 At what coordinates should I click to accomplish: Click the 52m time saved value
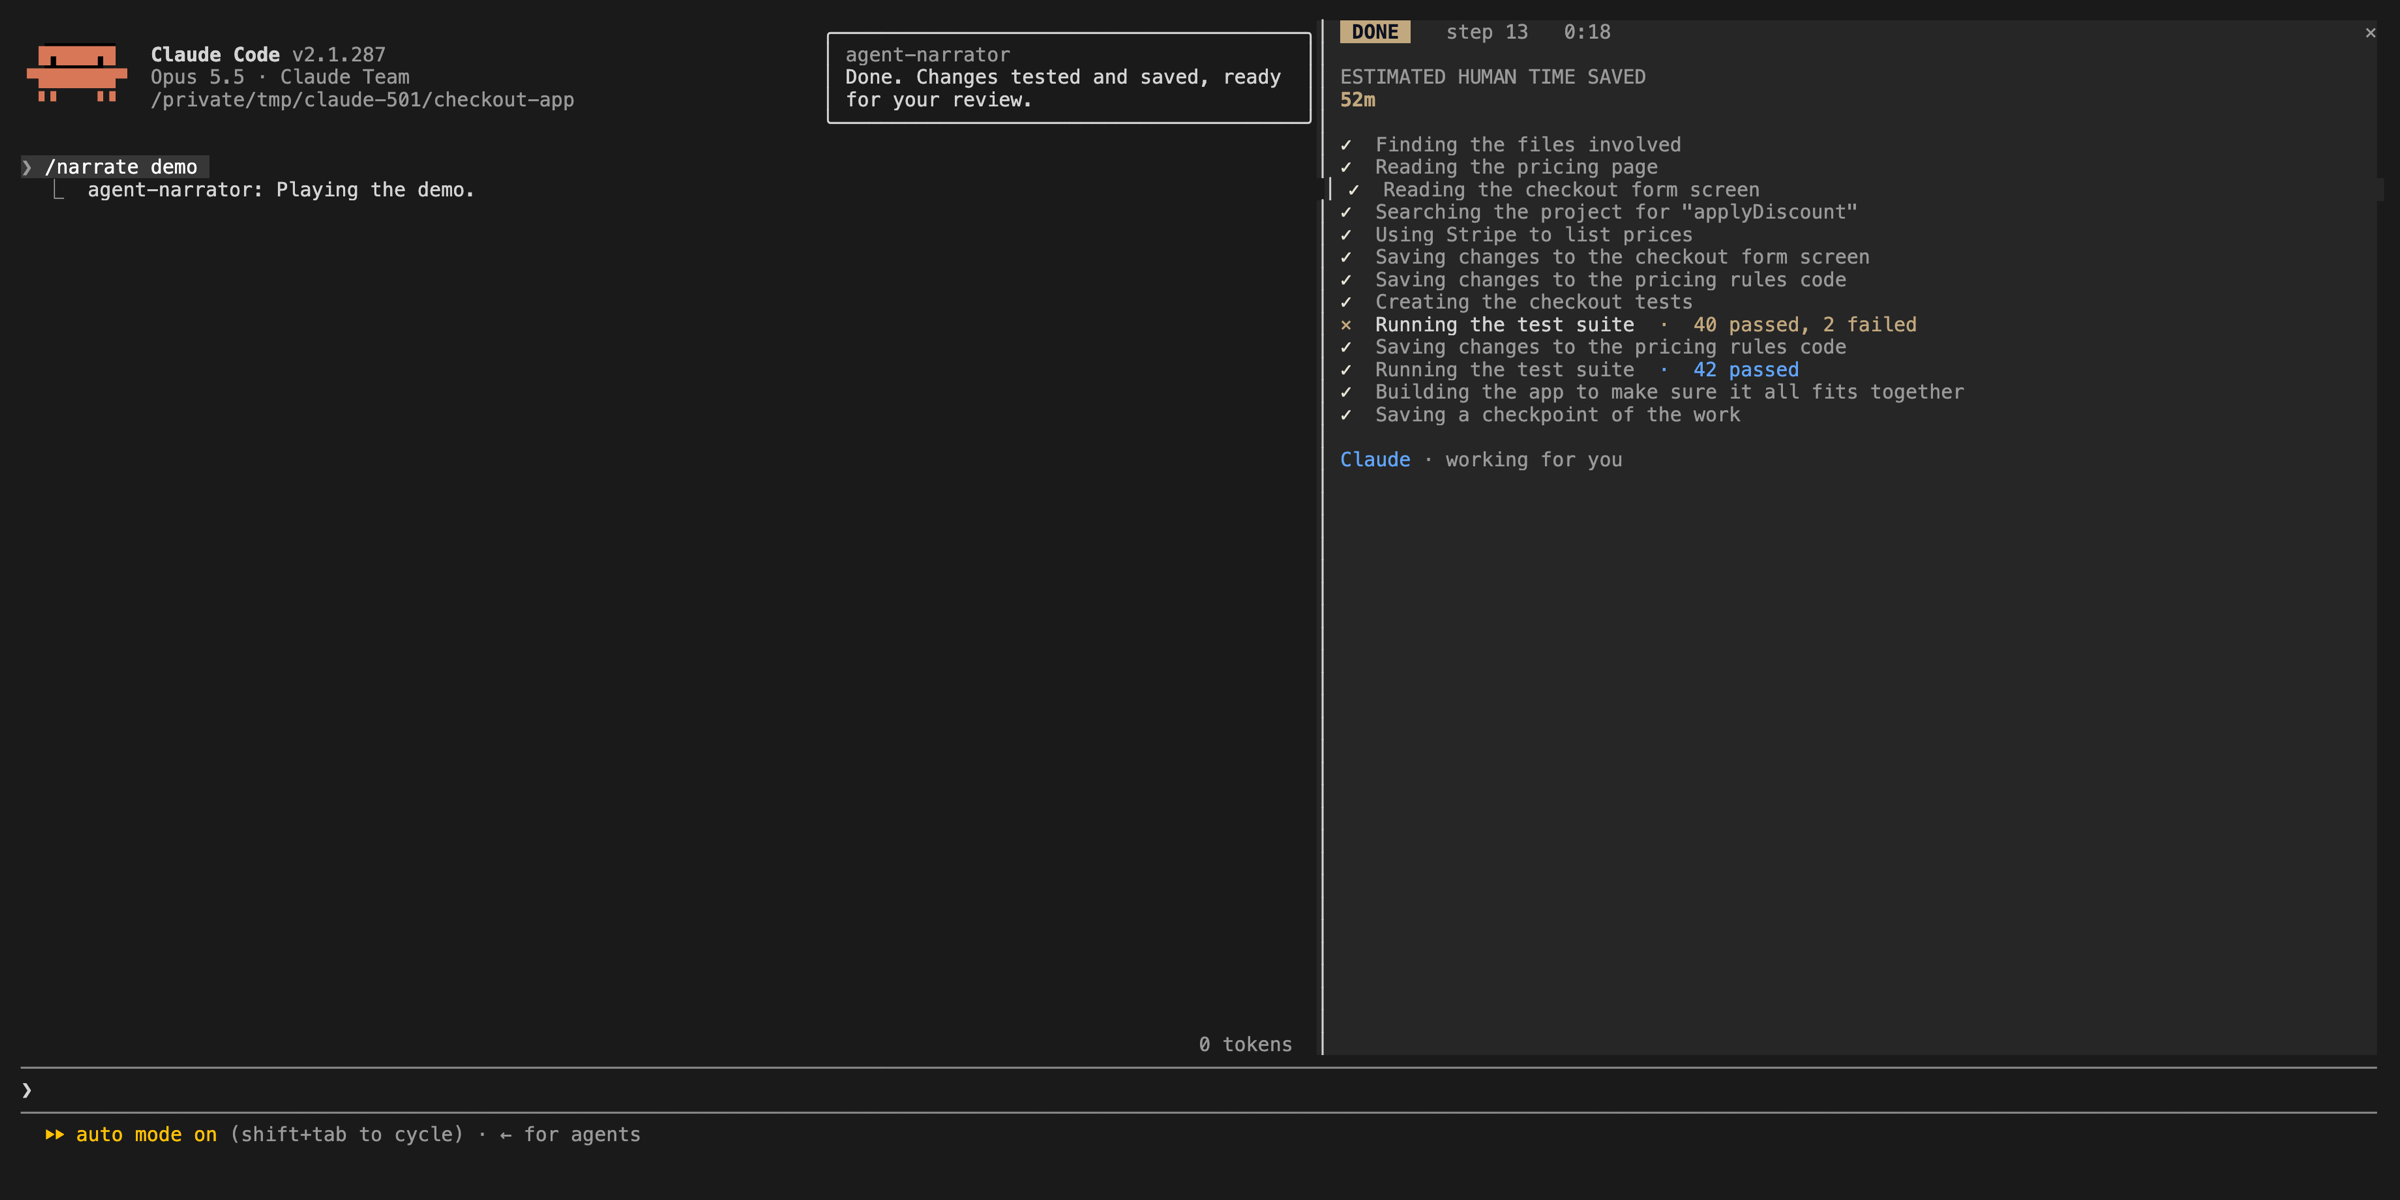[1357, 100]
